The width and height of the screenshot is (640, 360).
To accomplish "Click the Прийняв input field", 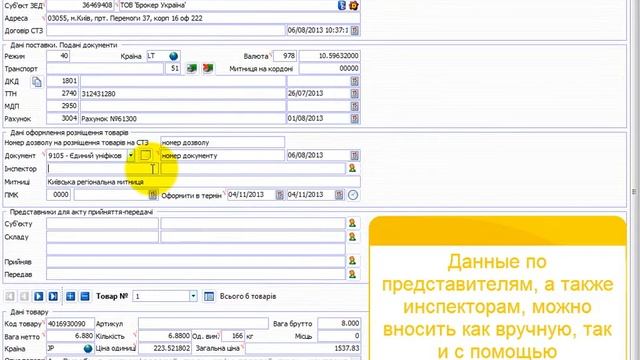I will [196, 261].
